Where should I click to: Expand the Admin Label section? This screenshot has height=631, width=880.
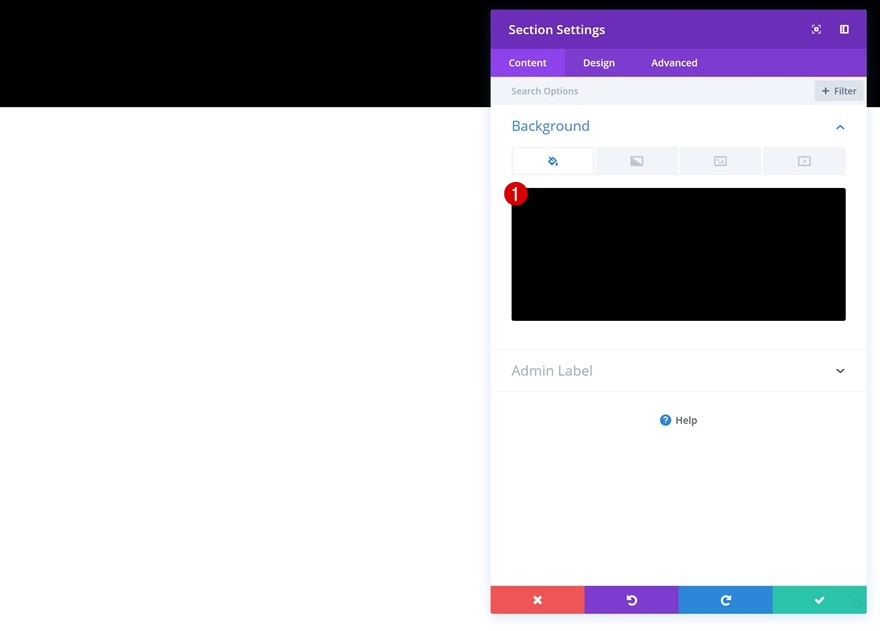(x=679, y=371)
